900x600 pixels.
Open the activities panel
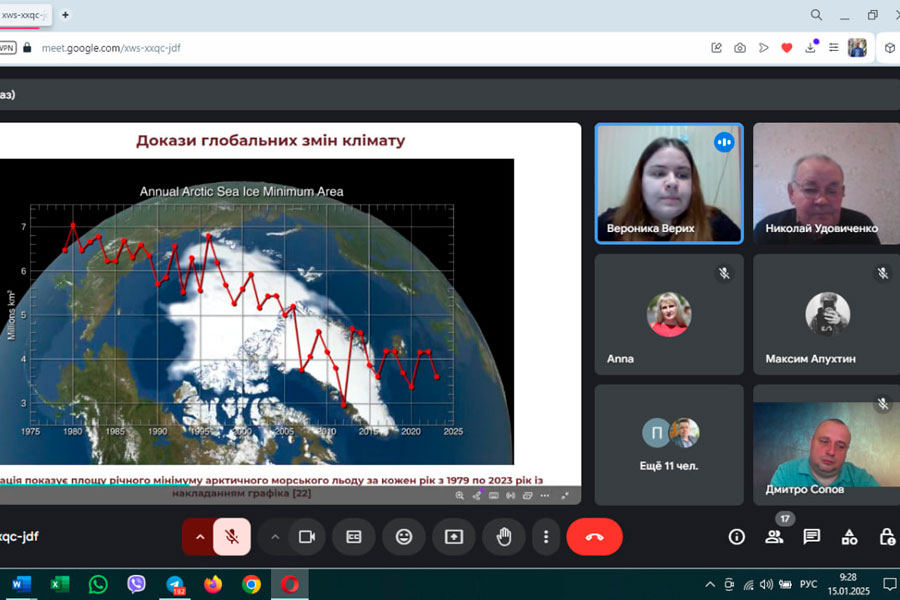[849, 537]
